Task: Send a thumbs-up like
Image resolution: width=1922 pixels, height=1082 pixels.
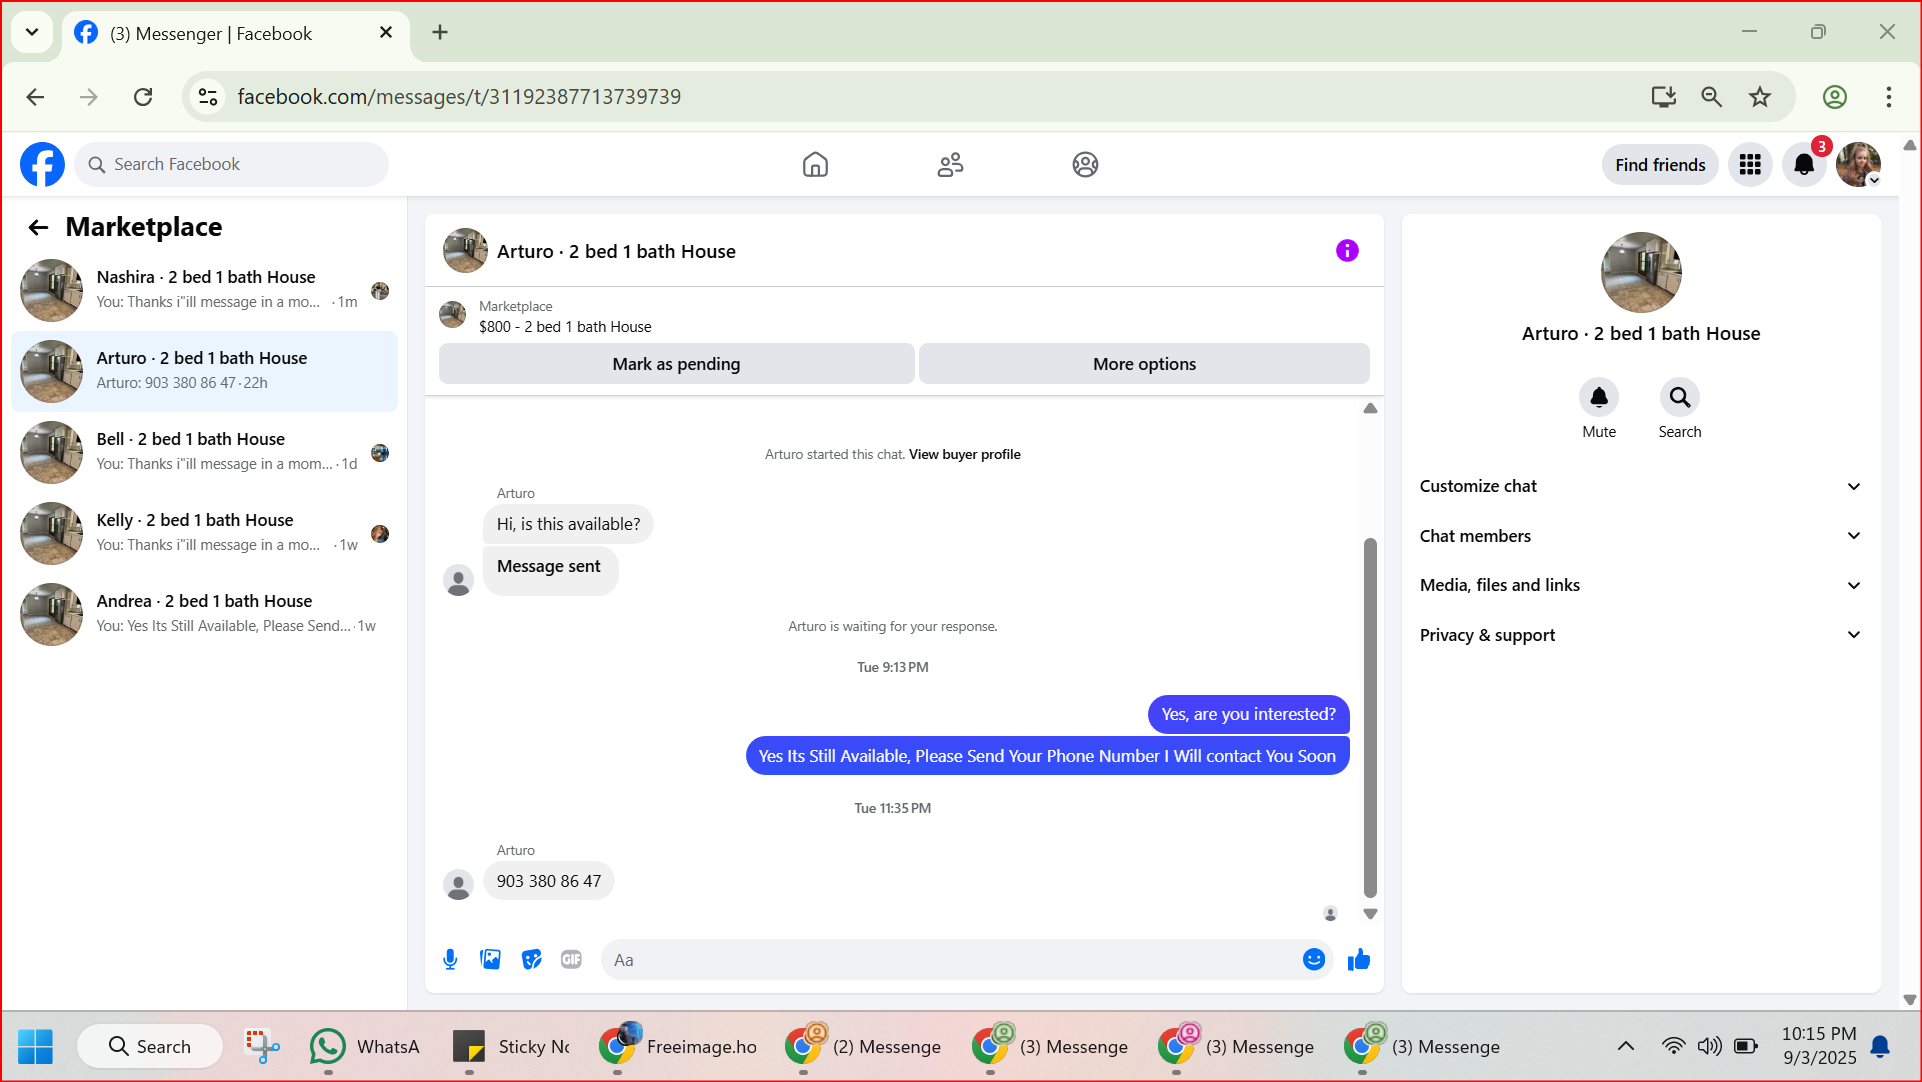Action: pyautogui.click(x=1358, y=960)
